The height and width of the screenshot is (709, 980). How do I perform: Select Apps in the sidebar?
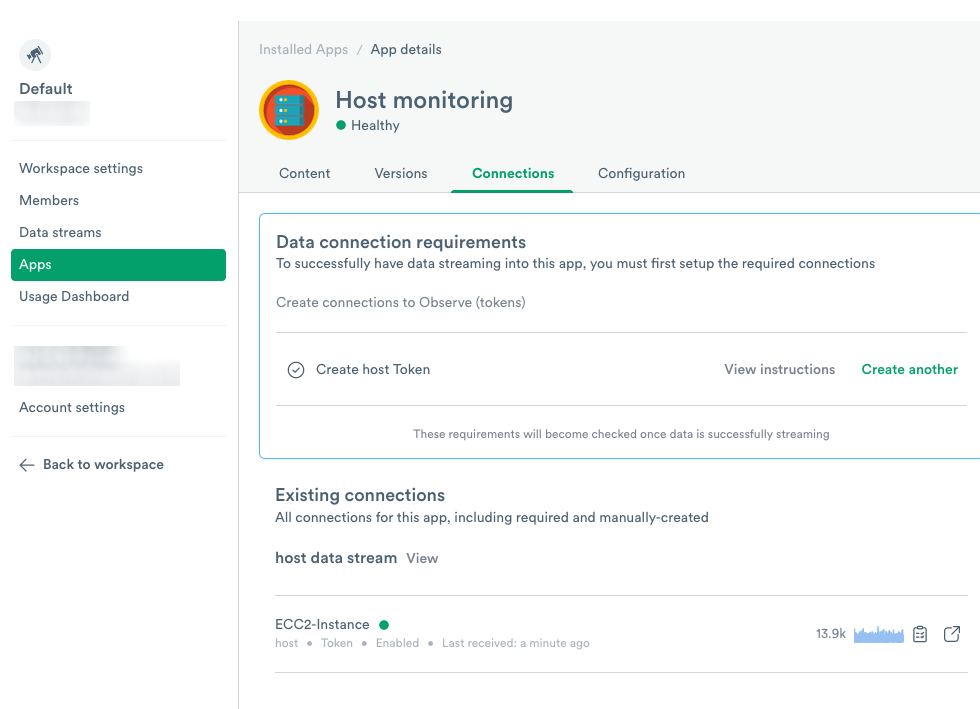(x=118, y=264)
